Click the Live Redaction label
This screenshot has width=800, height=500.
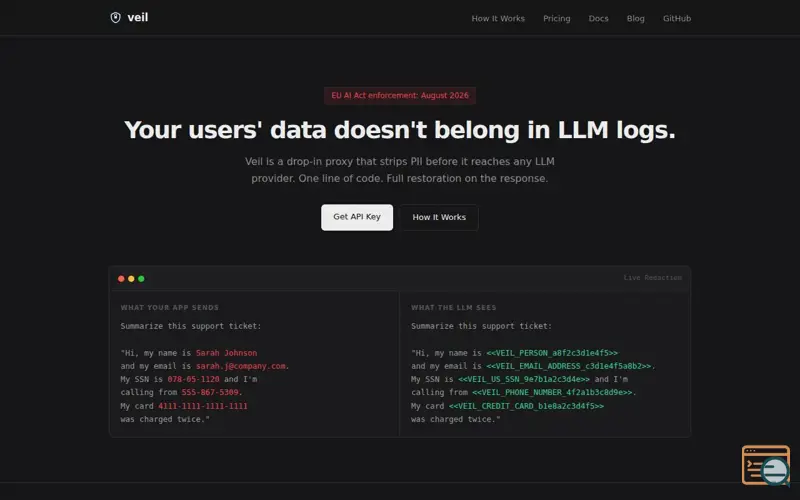click(x=653, y=278)
